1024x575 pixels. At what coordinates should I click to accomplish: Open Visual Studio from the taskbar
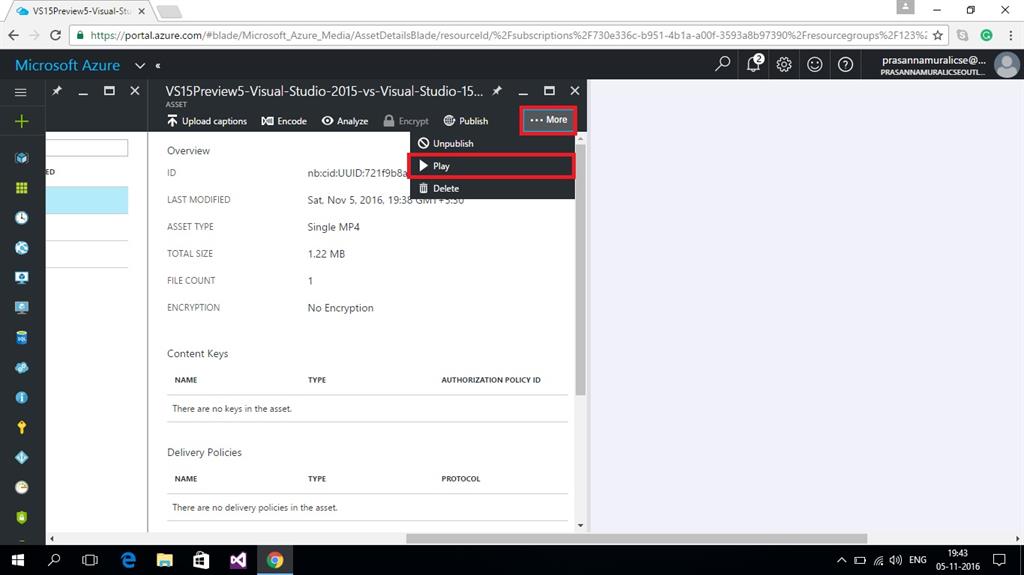pos(238,560)
